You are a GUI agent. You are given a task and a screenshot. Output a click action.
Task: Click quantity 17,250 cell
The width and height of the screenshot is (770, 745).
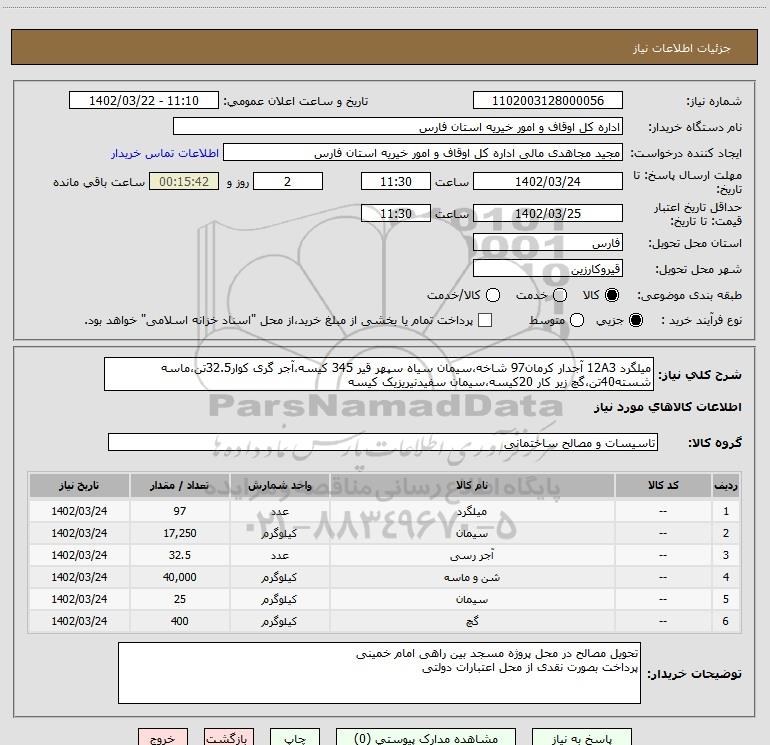pos(179,533)
